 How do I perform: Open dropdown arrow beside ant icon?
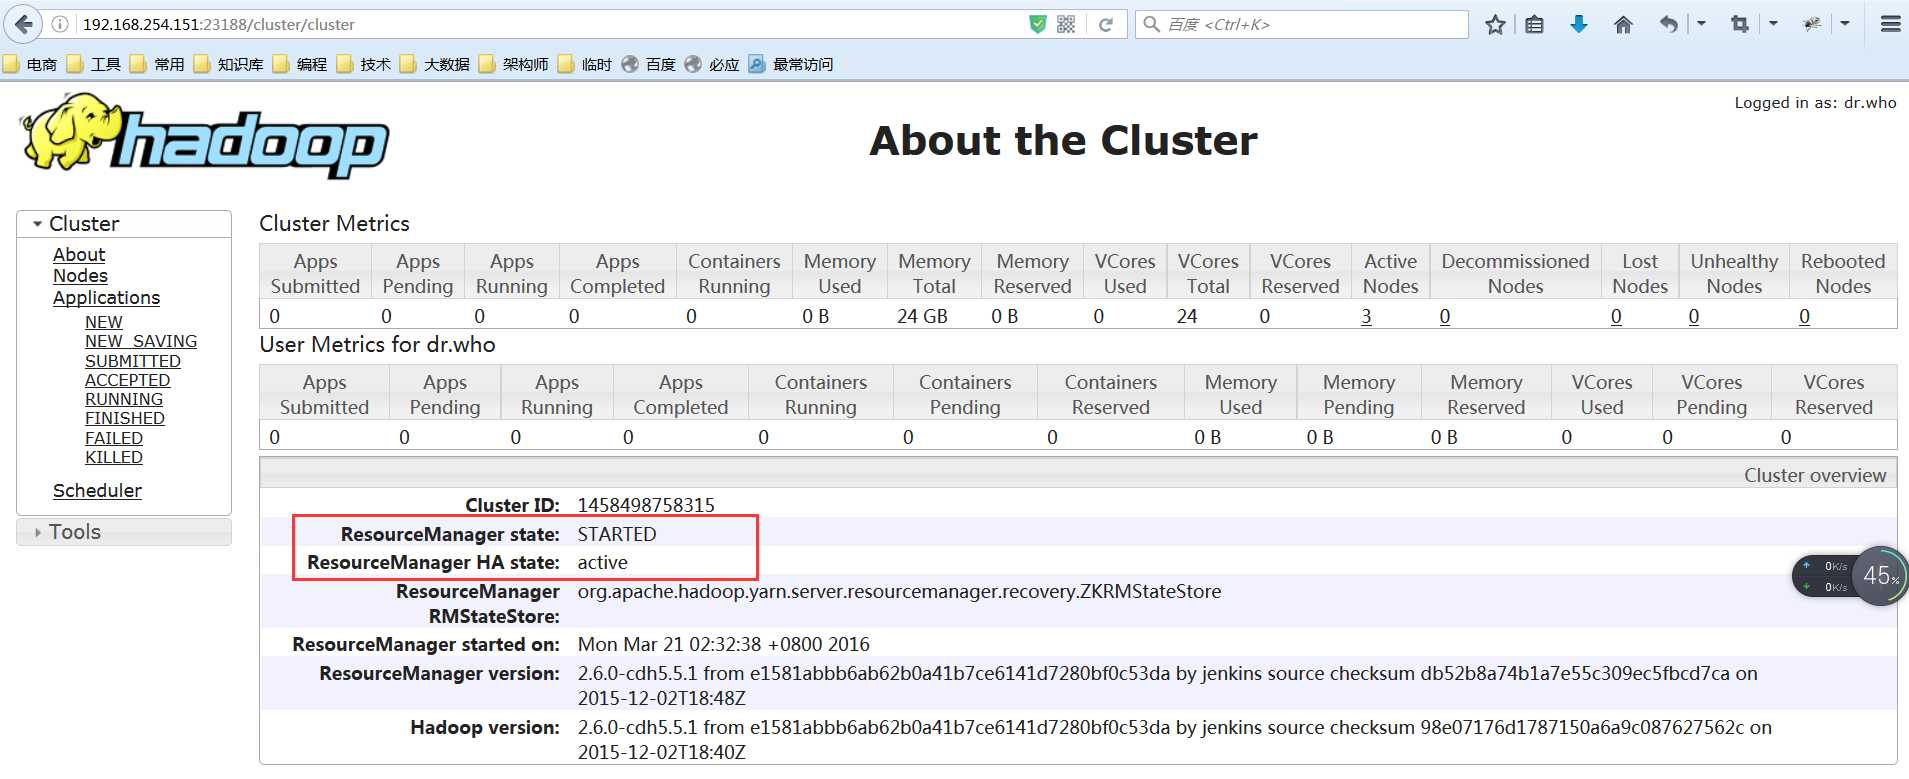pos(1845,24)
